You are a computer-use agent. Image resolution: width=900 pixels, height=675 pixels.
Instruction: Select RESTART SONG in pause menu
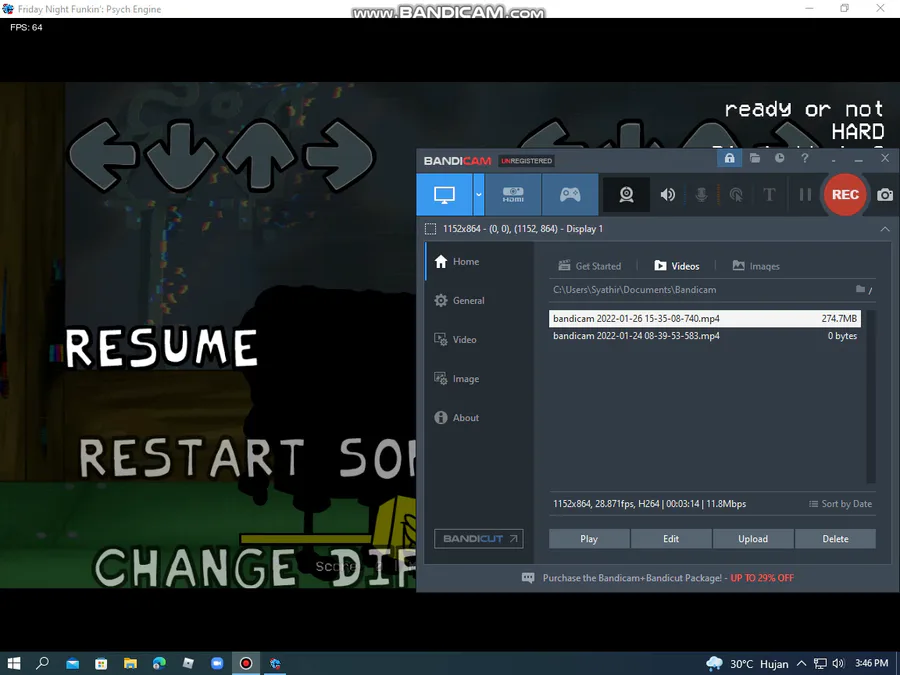click(x=247, y=457)
